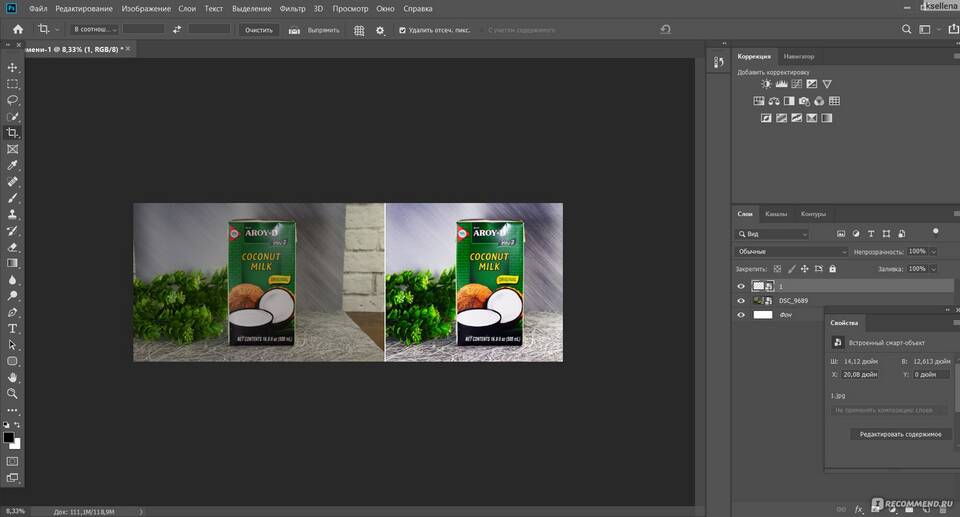This screenshot has height=517, width=960.
Task: Toggle lock position icon
Action: (x=804, y=268)
